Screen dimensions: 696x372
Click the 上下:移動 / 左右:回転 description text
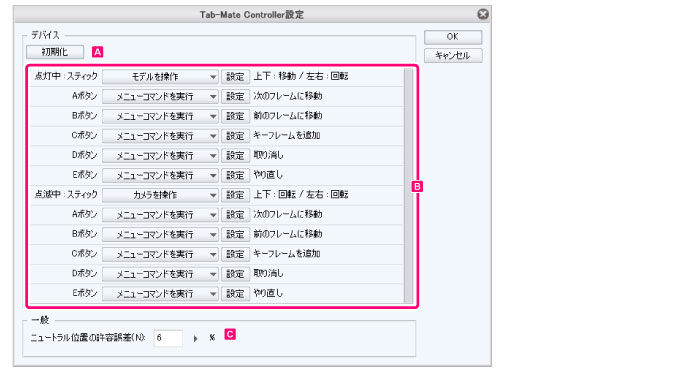pyautogui.click(x=301, y=76)
